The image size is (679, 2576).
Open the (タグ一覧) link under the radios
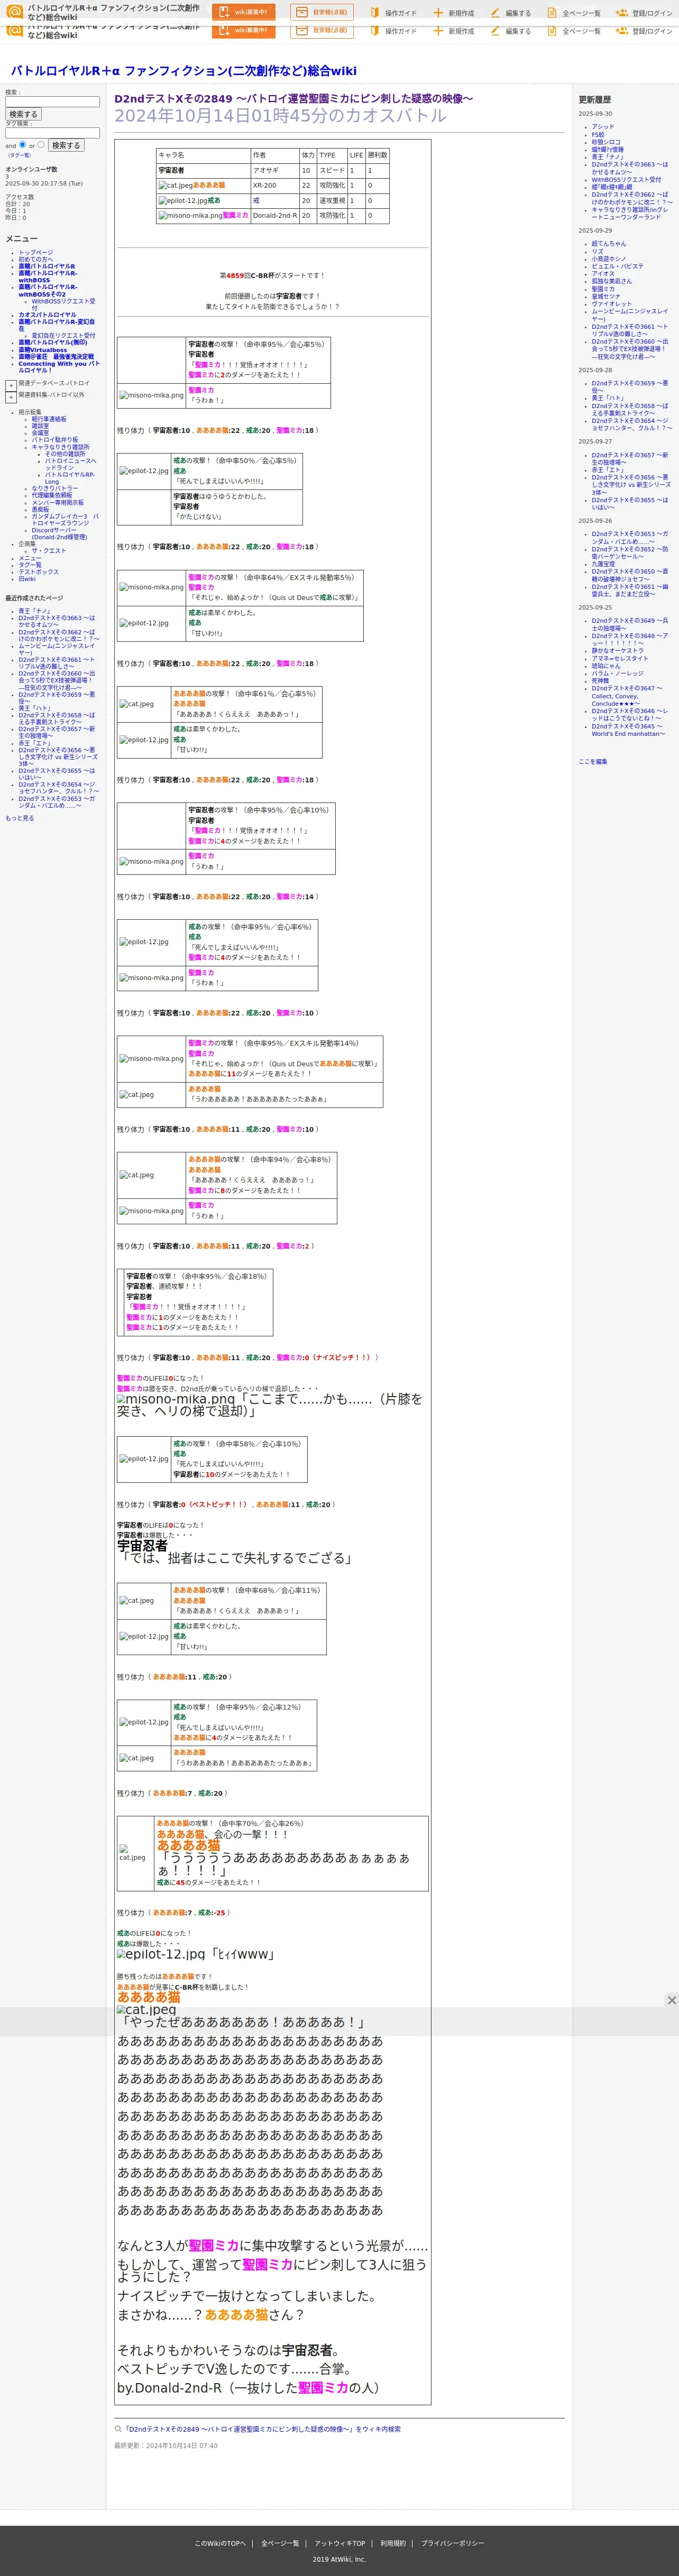[x=19, y=155]
